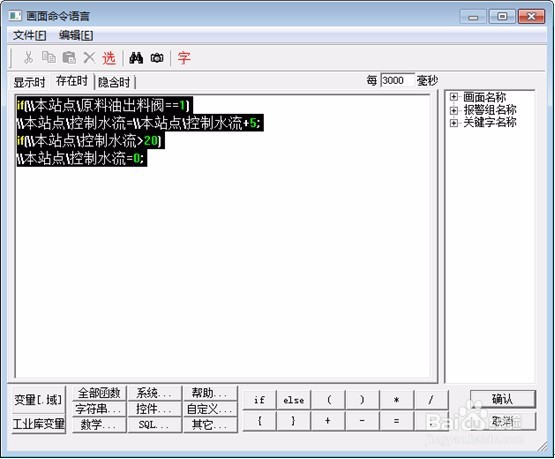Click the red 选 select-all icon

coord(109,58)
